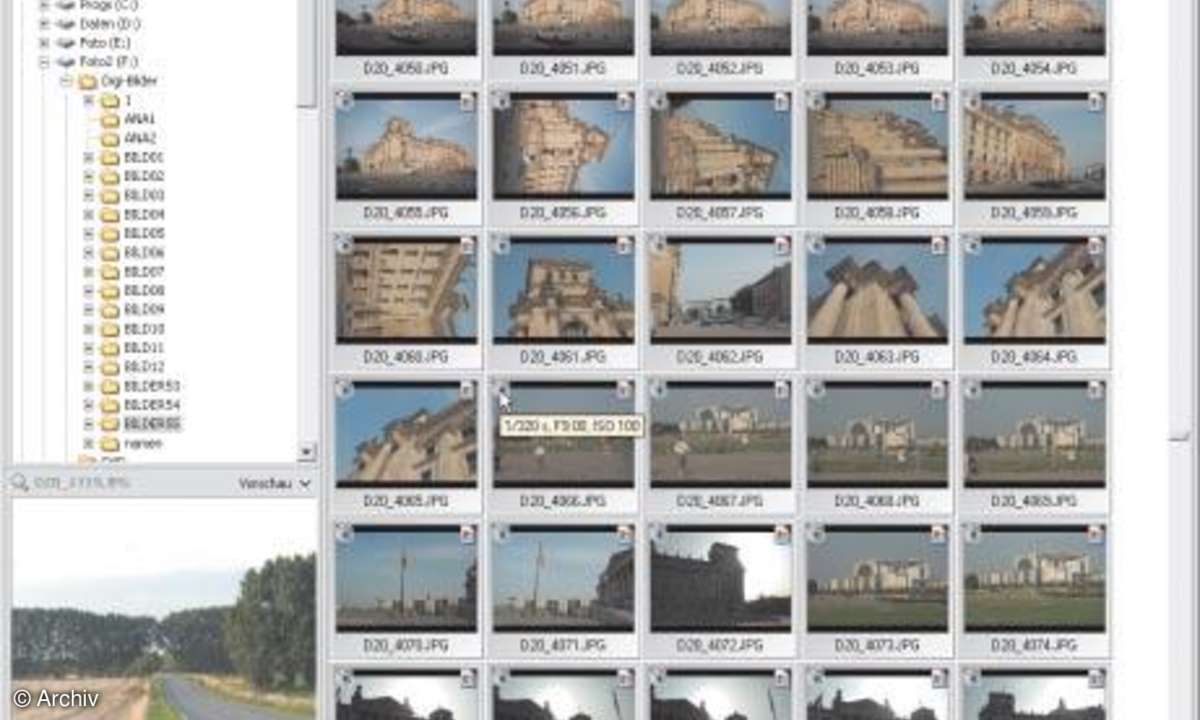This screenshot has height=720, width=1200.
Task: Collapse the Foto2 (F:) drive node
Action: click(43, 62)
